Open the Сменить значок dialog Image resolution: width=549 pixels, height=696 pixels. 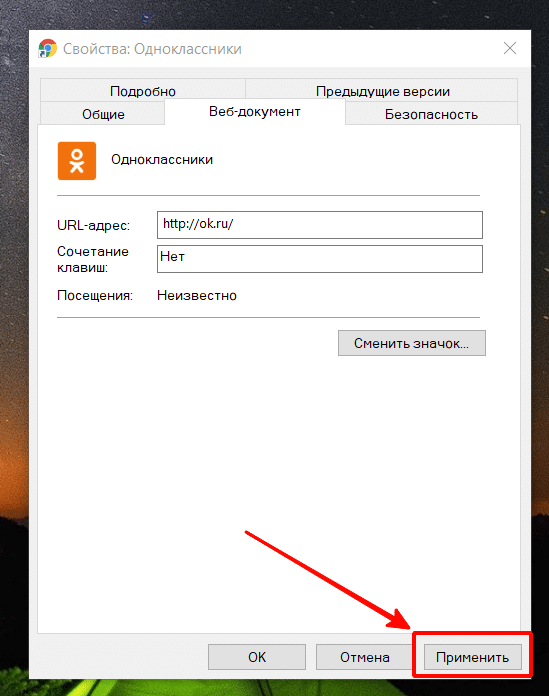click(411, 343)
